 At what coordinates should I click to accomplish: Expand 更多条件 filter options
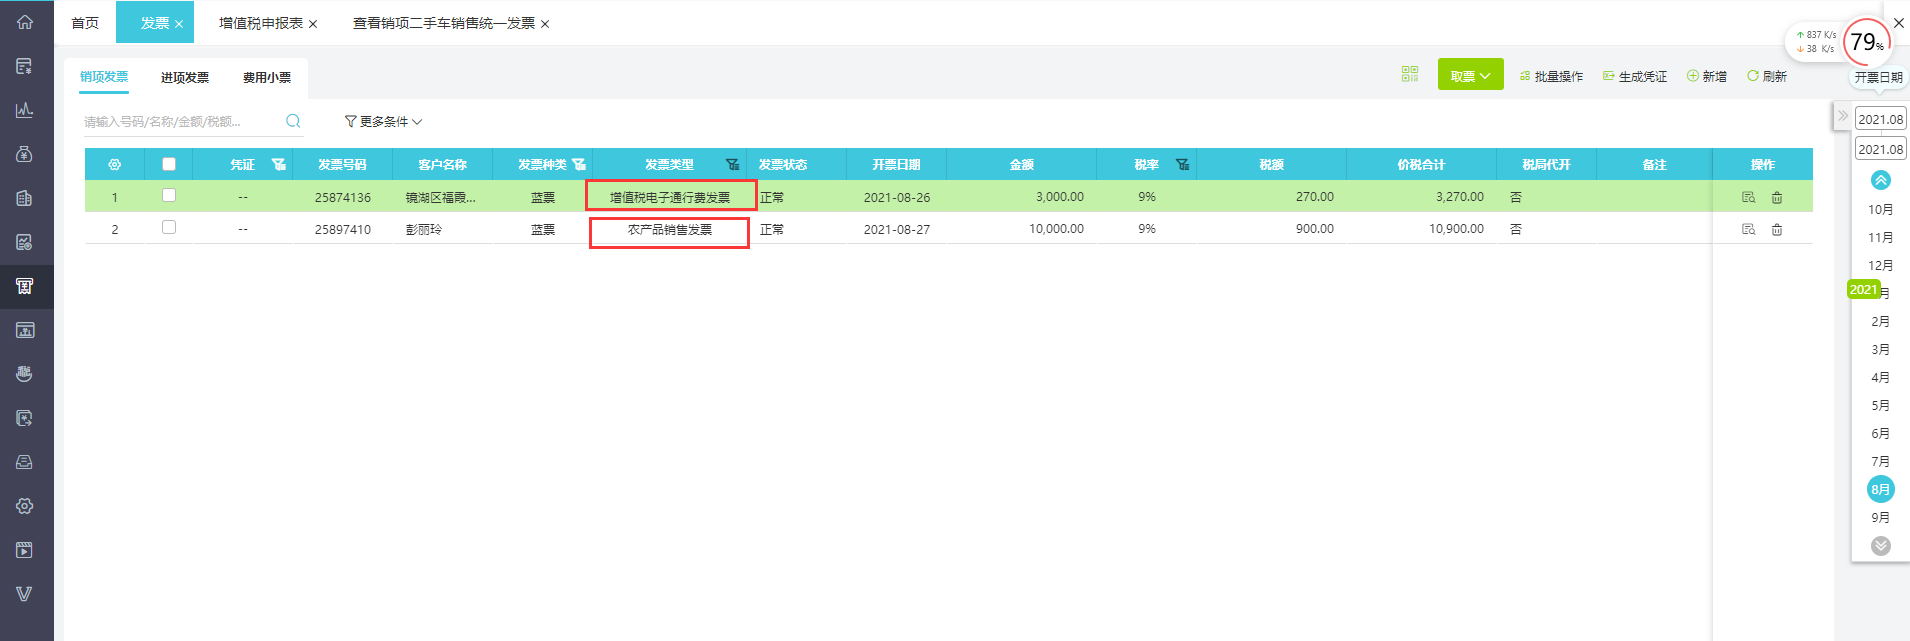pyautogui.click(x=383, y=122)
